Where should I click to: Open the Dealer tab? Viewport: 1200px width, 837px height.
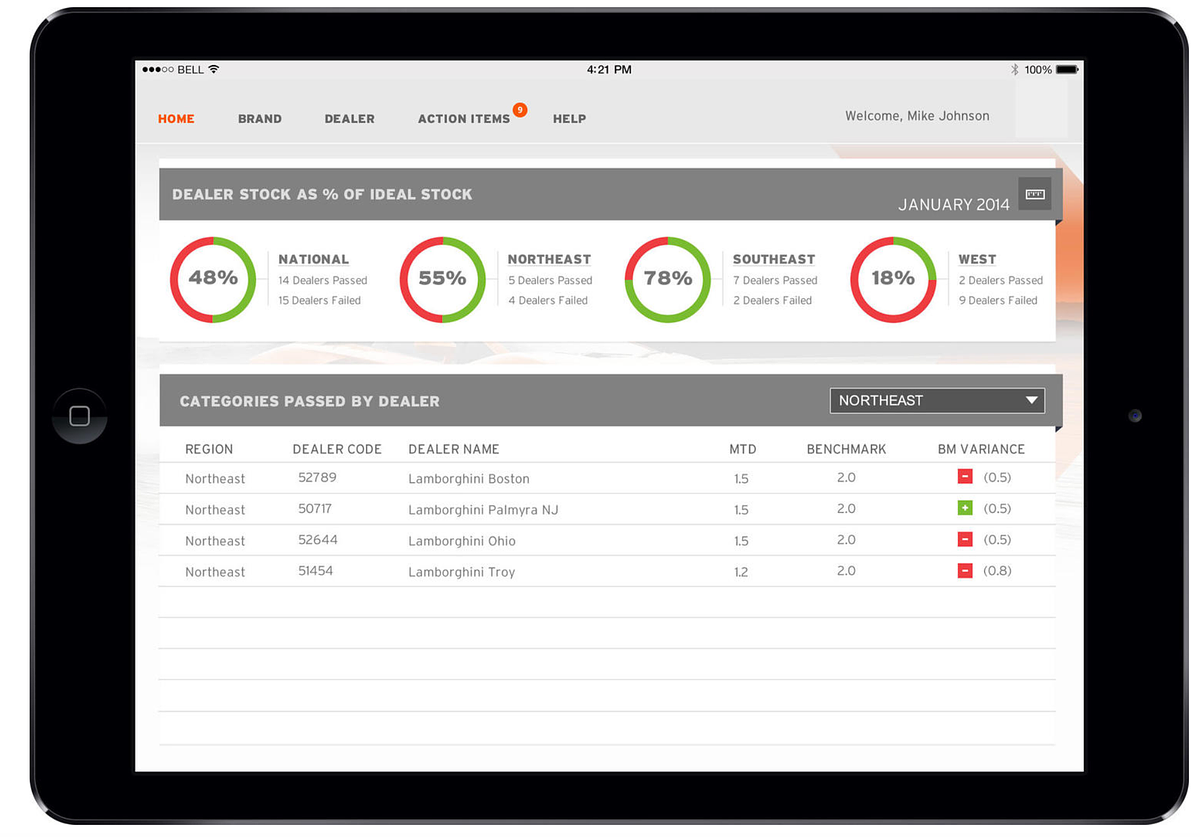pos(349,119)
